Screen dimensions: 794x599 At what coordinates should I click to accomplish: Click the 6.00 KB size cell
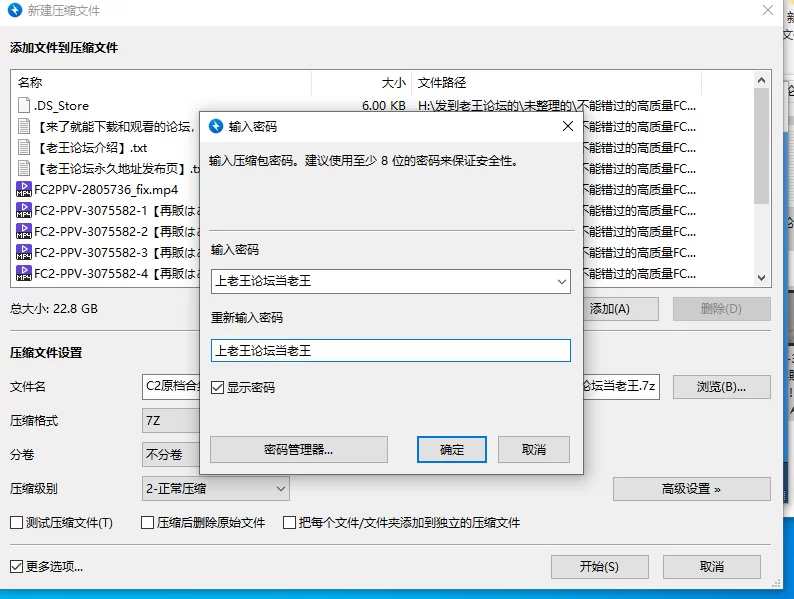(384, 105)
